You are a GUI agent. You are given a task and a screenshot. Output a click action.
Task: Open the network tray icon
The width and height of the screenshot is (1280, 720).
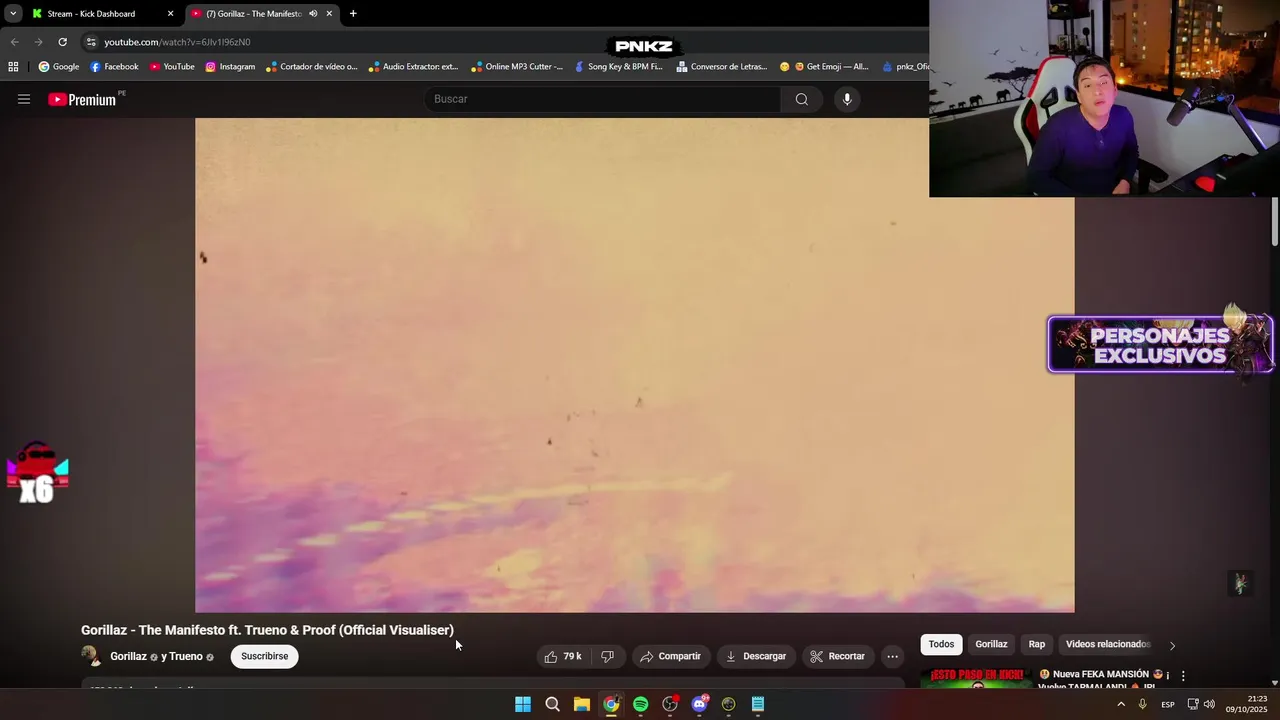(x=1193, y=704)
